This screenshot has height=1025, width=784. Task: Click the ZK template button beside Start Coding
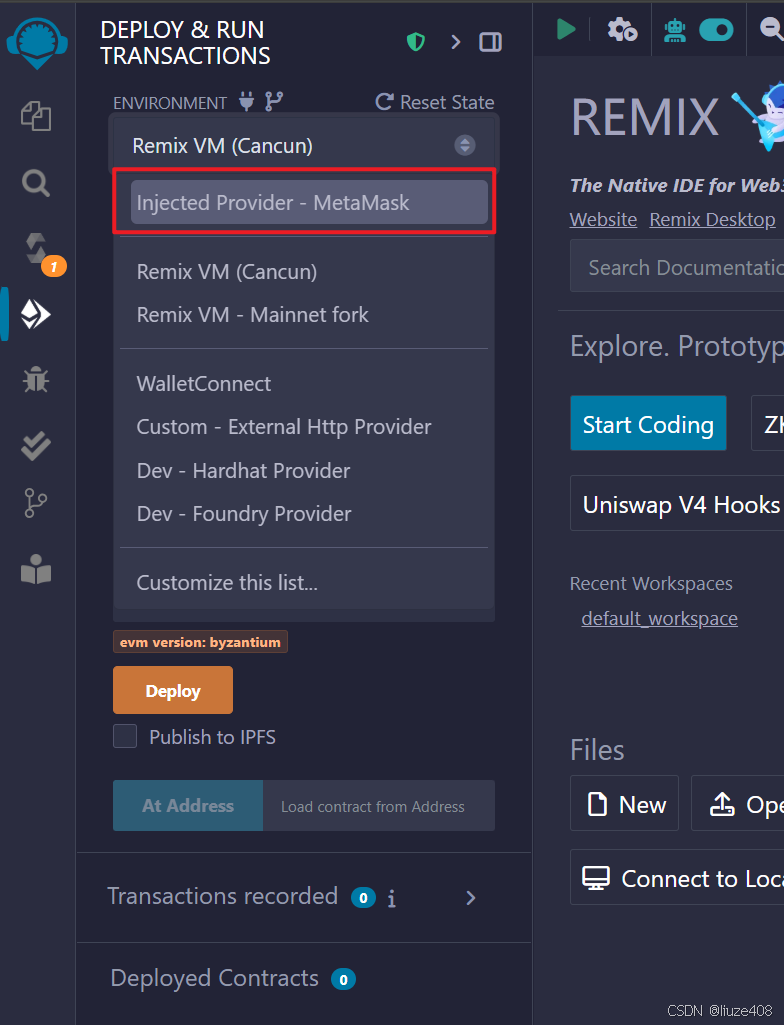768,424
